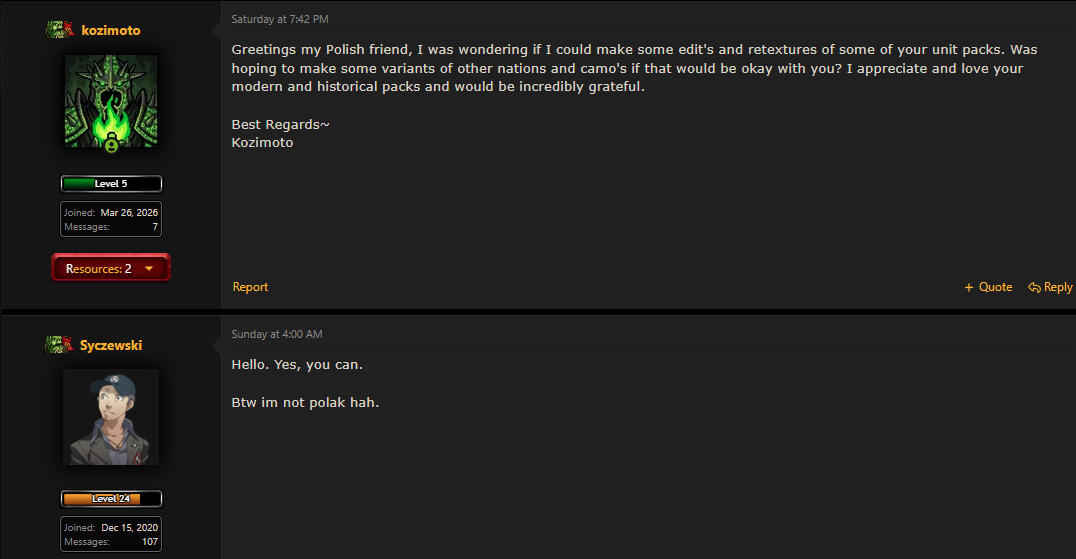Image resolution: width=1076 pixels, height=559 pixels.
Task: Open the Resources: 2 button
Action: (110, 267)
